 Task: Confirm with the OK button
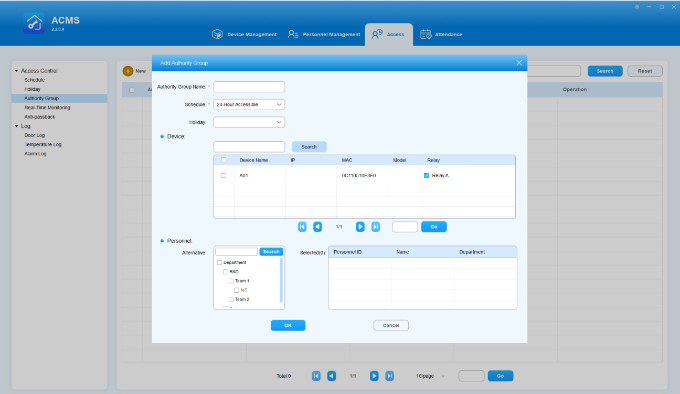[x=288, y=326]
